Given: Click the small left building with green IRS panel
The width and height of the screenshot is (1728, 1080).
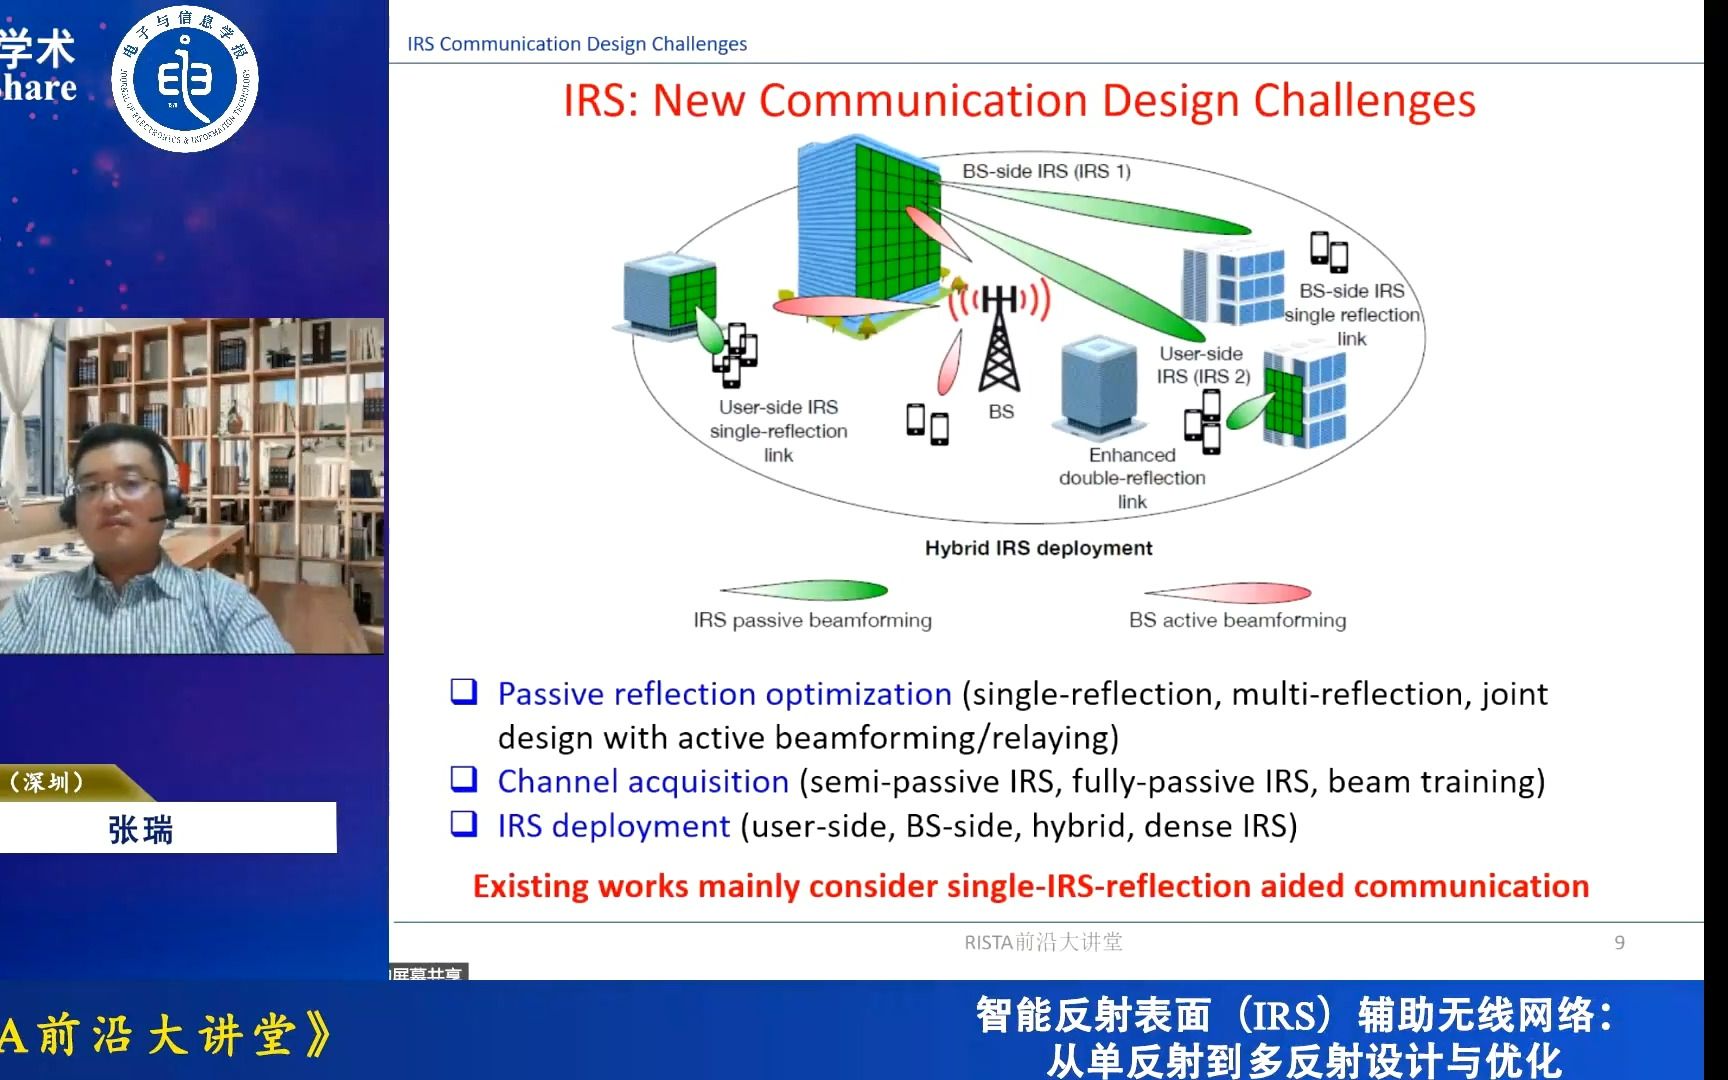Looking at the screenshot, I should (x=668, y=297).
